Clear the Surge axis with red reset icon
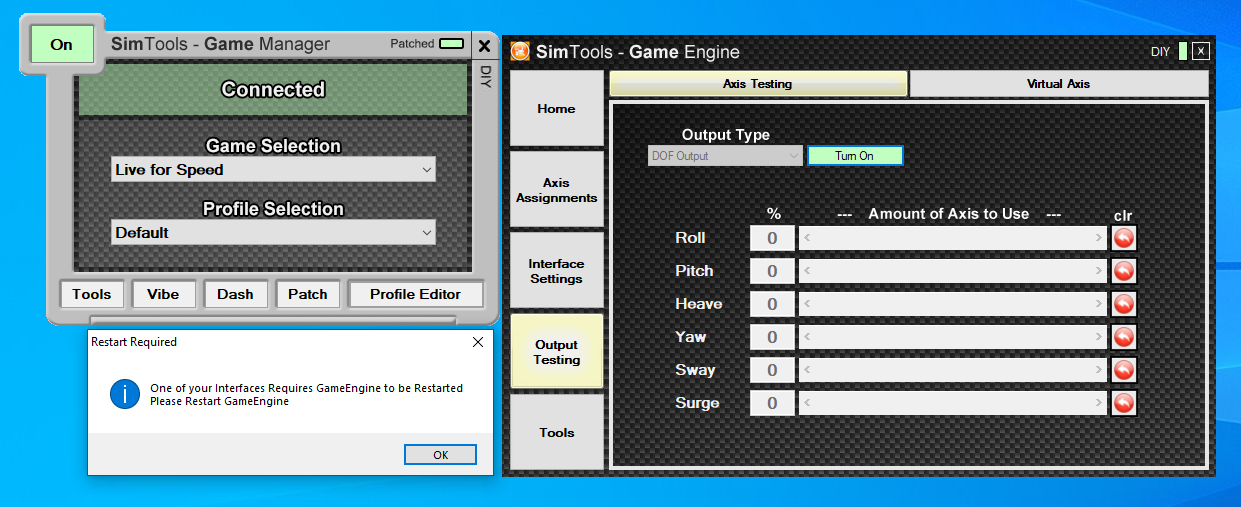 click(x=1124, y=403)
